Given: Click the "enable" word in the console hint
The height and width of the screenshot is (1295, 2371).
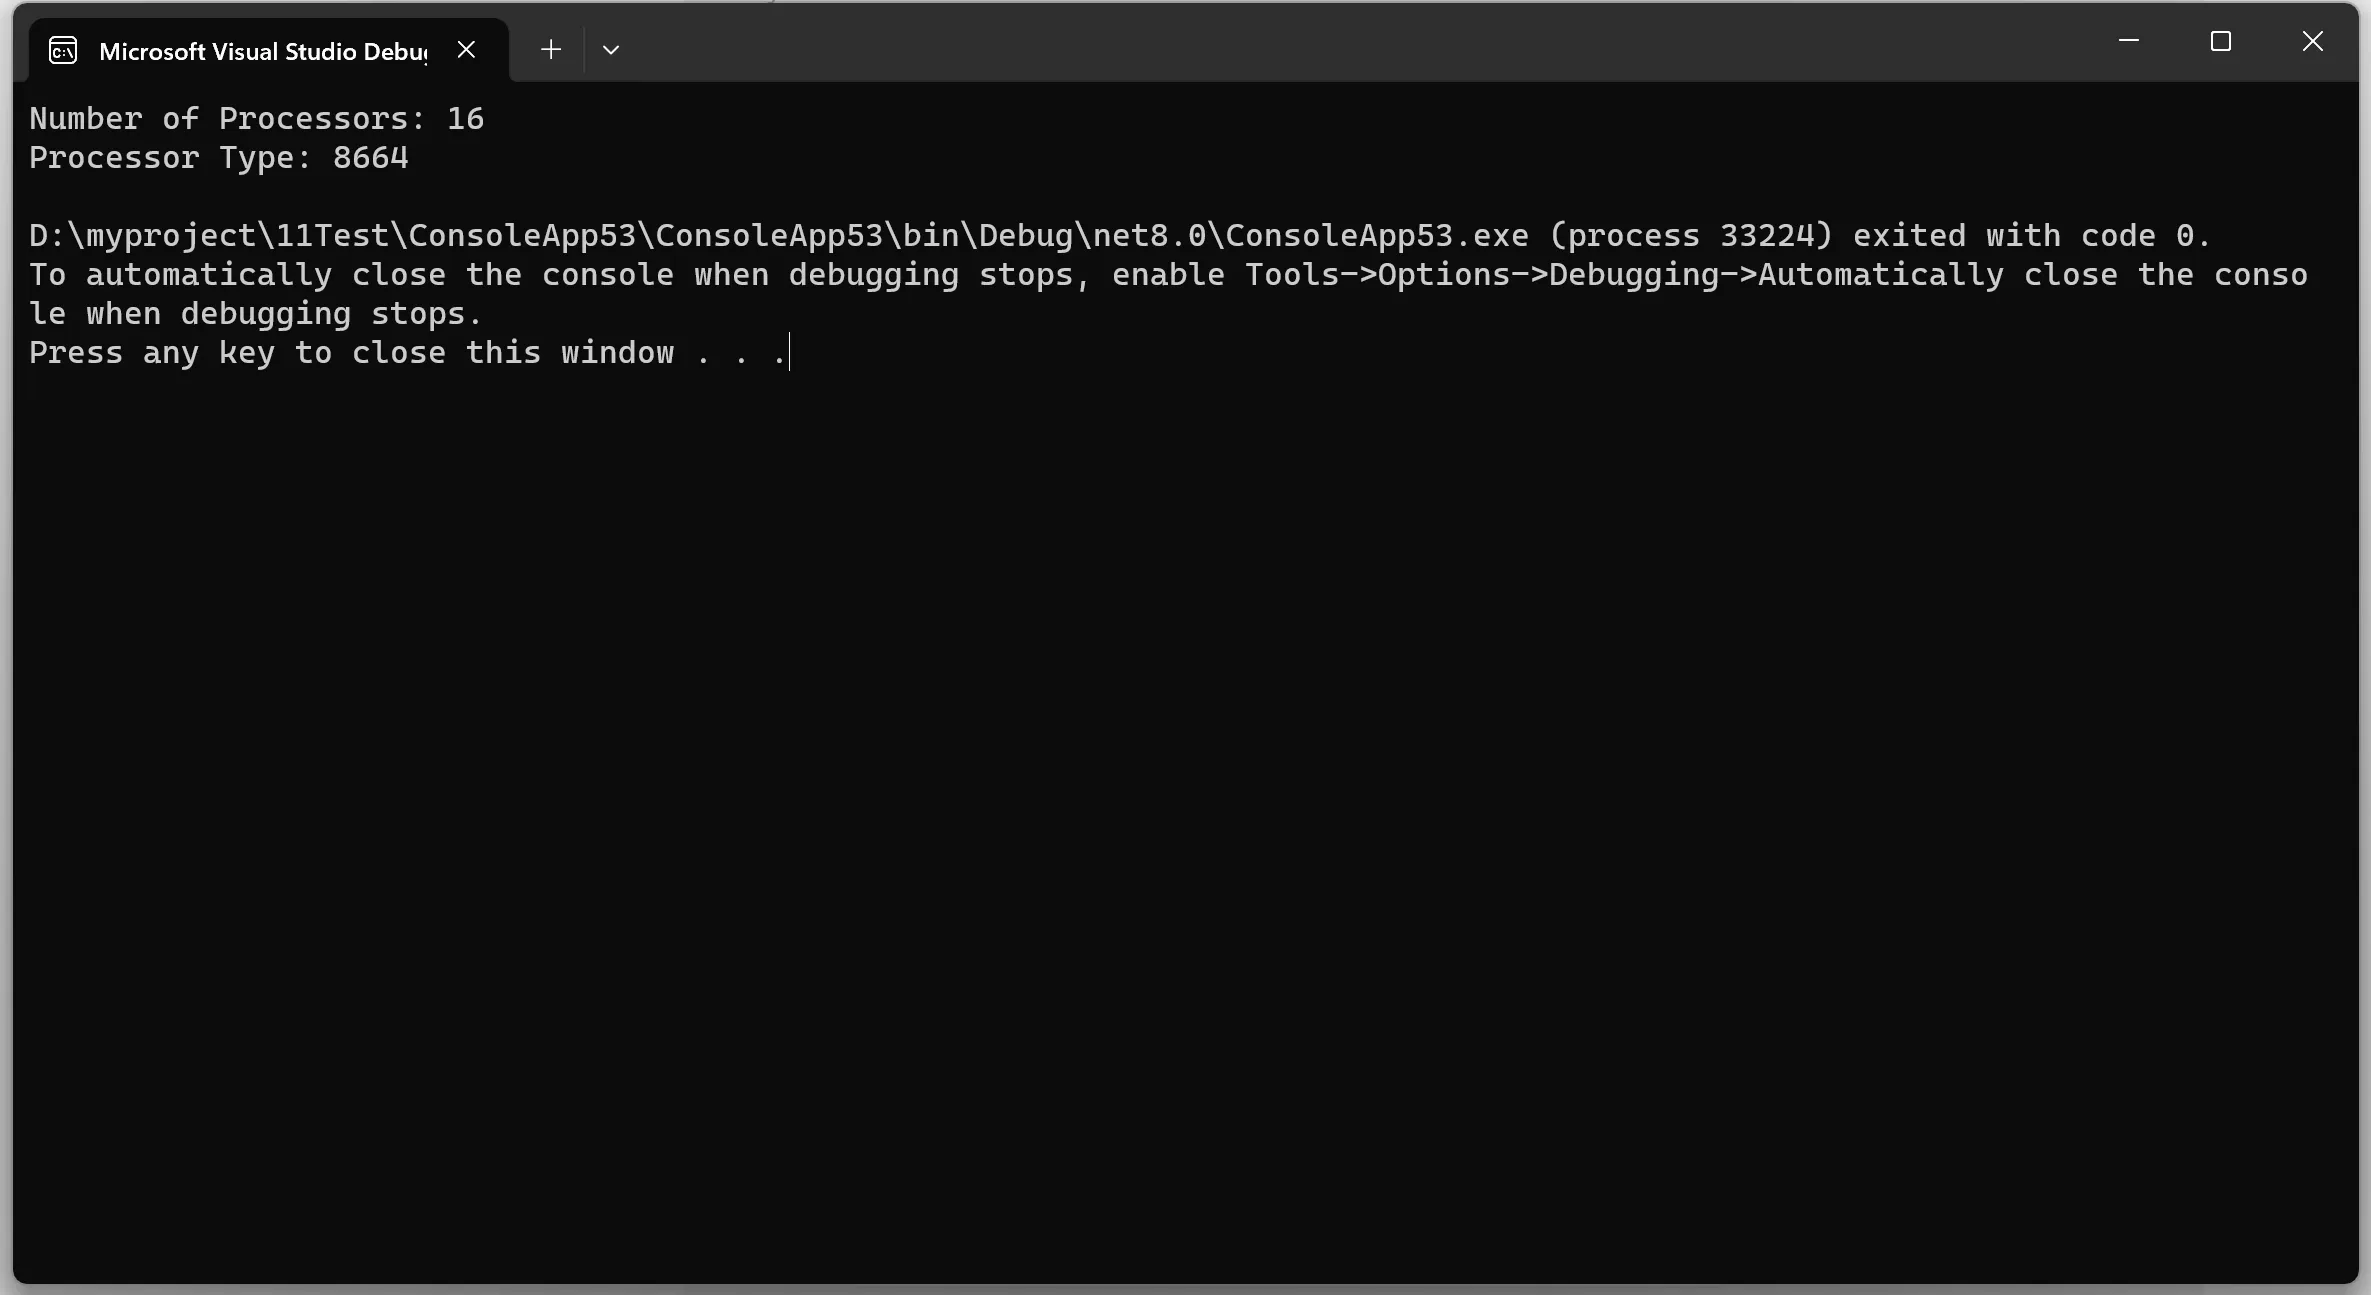Looking at the screenshot, I should [x=1169, y=274].
